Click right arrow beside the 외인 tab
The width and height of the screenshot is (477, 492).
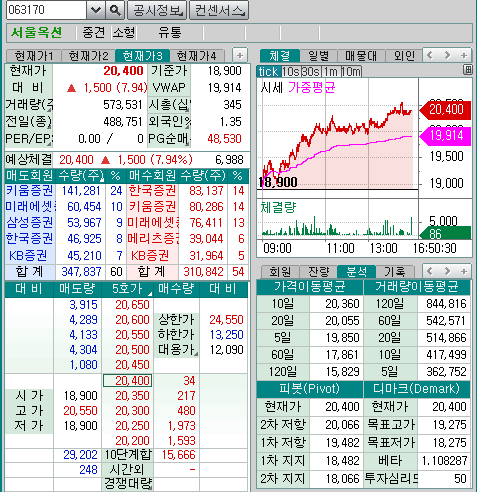tap(447, 55)
